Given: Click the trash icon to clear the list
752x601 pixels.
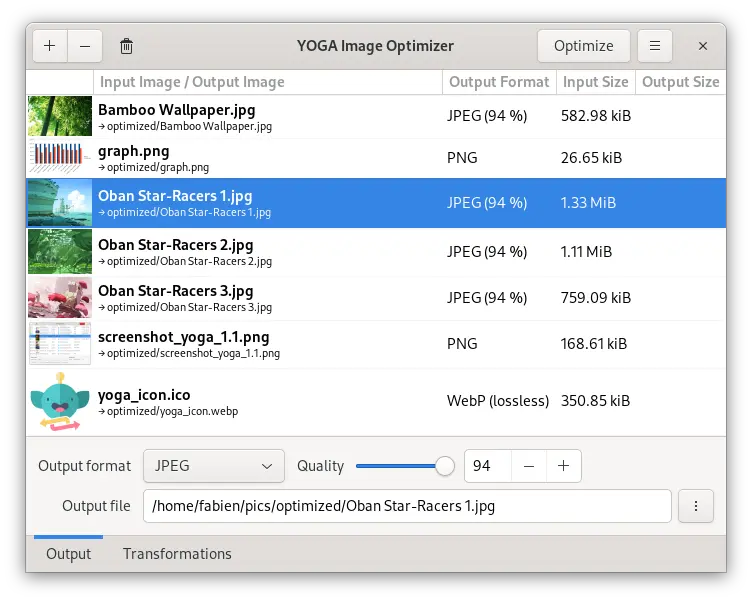Looking at the screenshot, I should [126, 46].
